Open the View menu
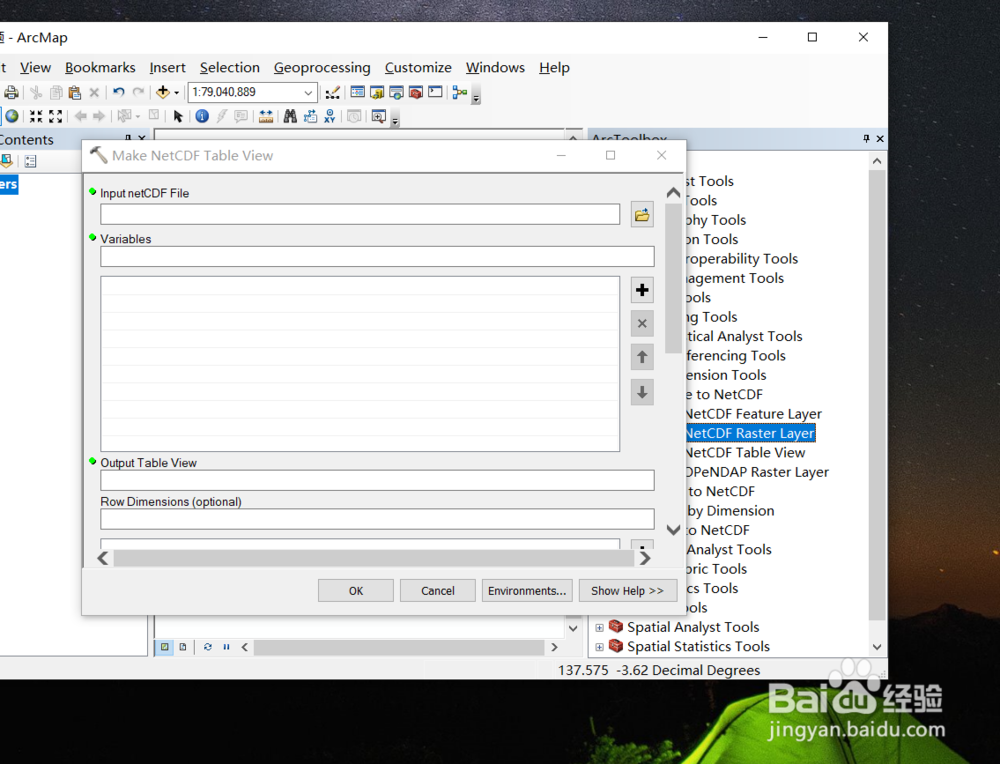The height and width of the screenshot is (764, 1000). pos(35,68)
